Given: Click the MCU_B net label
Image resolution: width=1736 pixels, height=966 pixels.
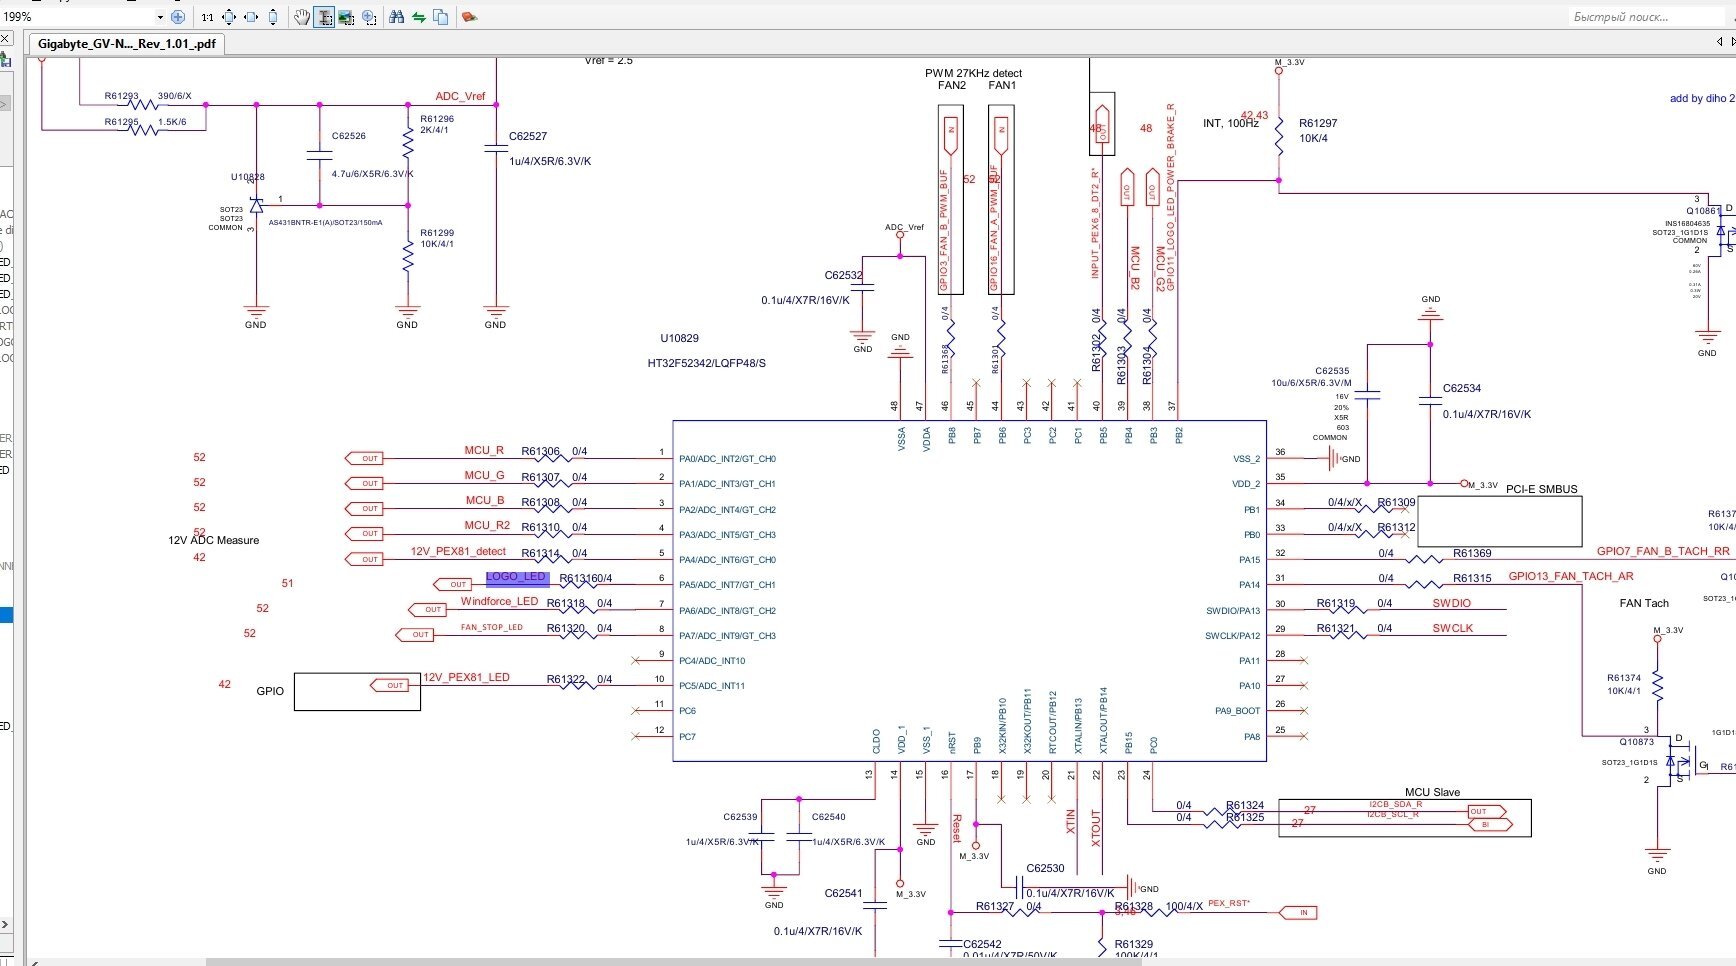Looking at the screenshot, I should pos(484,501).
